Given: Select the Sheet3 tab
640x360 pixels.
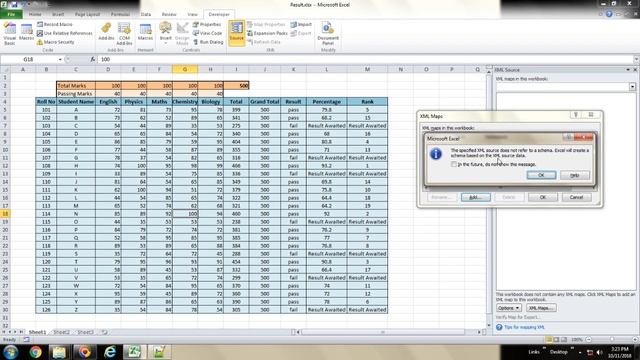Looking at the screenshot, I should point(86,332).
